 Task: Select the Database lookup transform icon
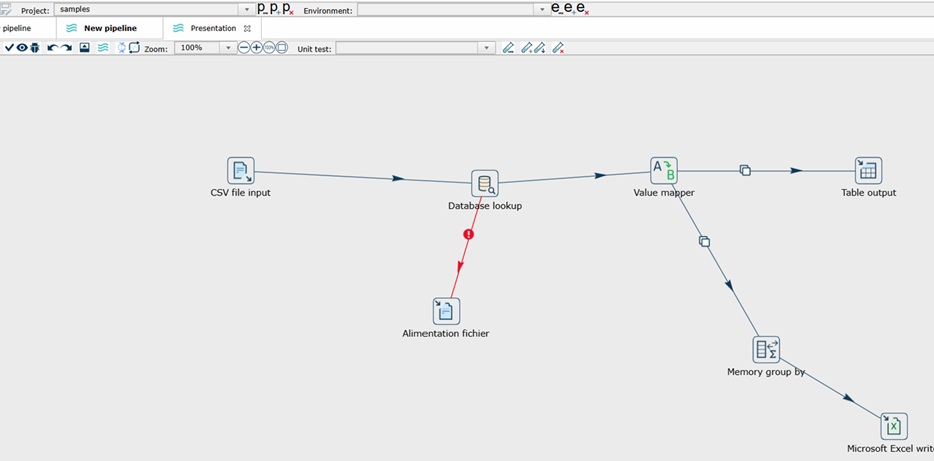(485, 184)
